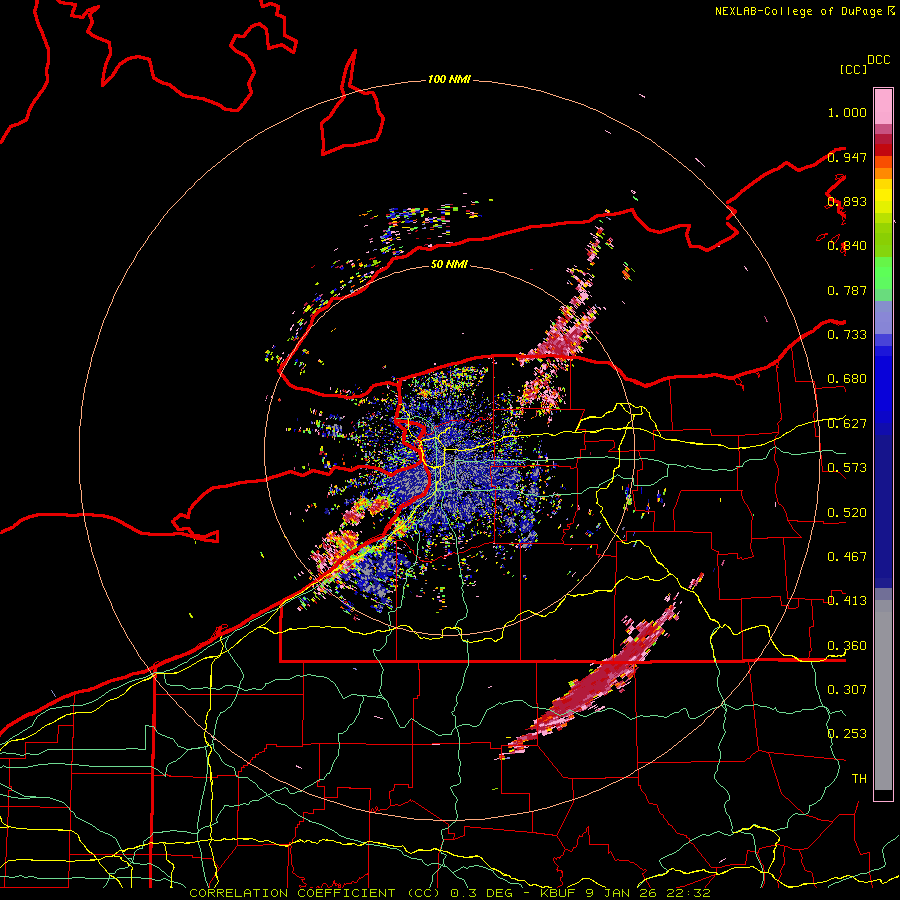Click the 0.787 scale value
900x900 pixels.
[847, 290]
